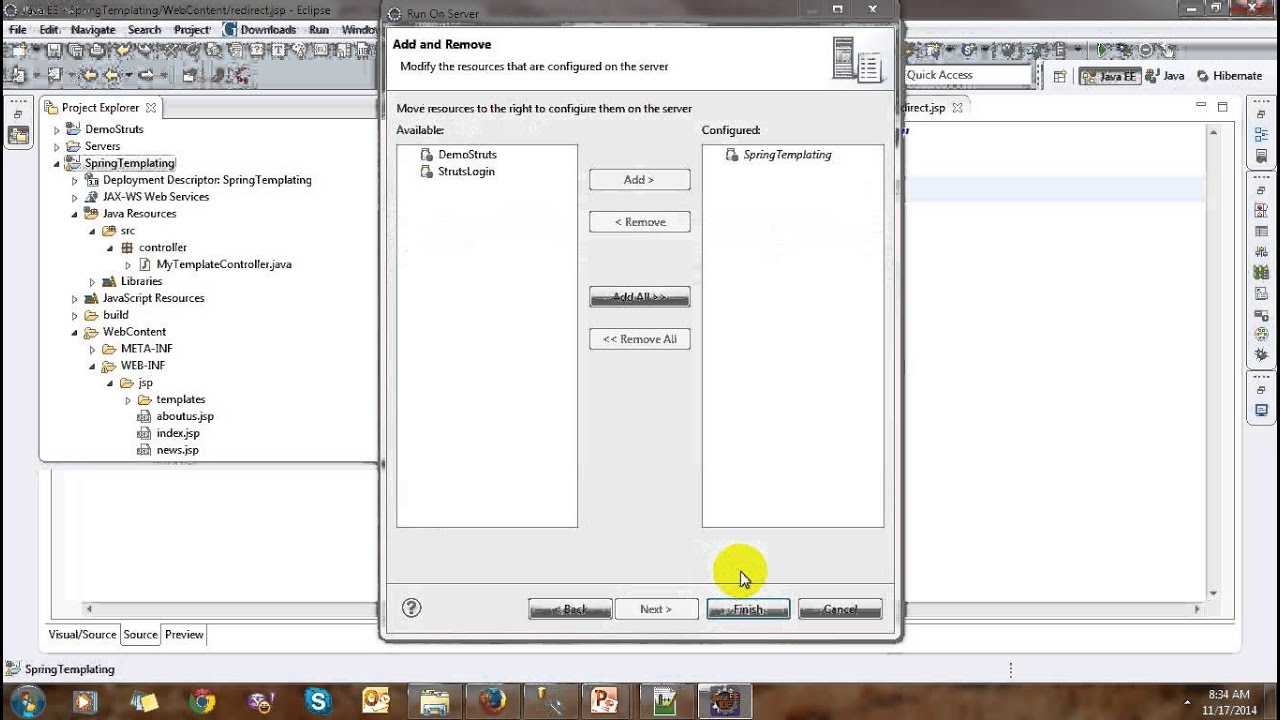Select StrutsLogin in Available list
Image resolution: width=1280 pixels, height=720 pixels.
click(466, 171)
